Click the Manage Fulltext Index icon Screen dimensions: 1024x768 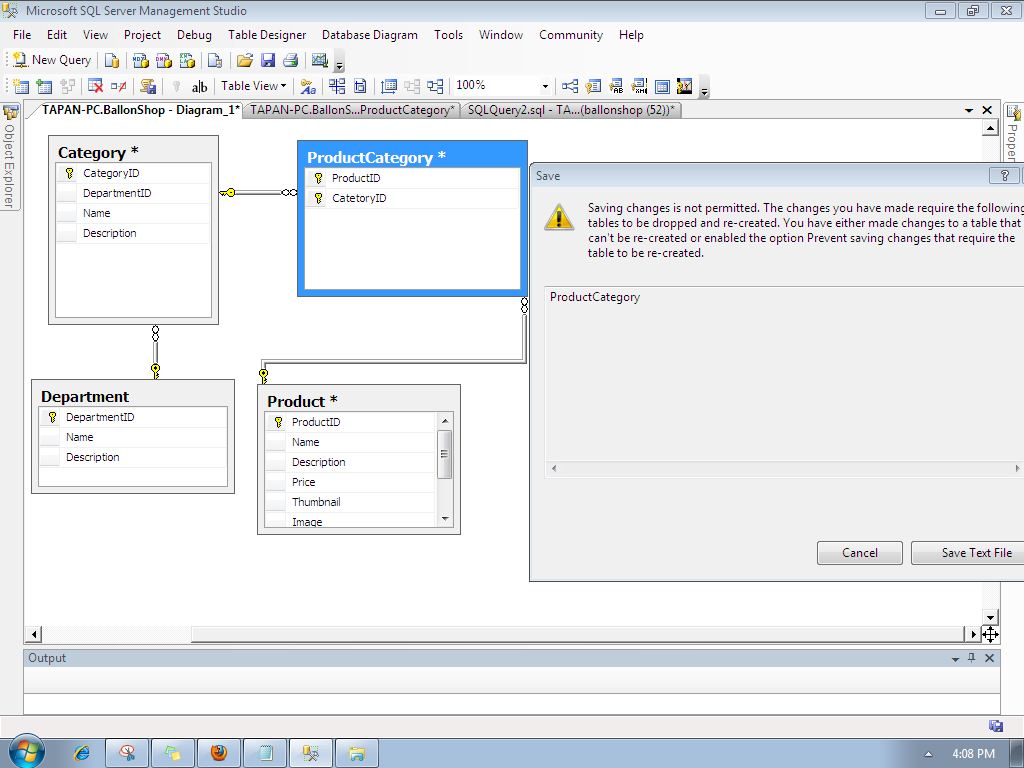616,86
